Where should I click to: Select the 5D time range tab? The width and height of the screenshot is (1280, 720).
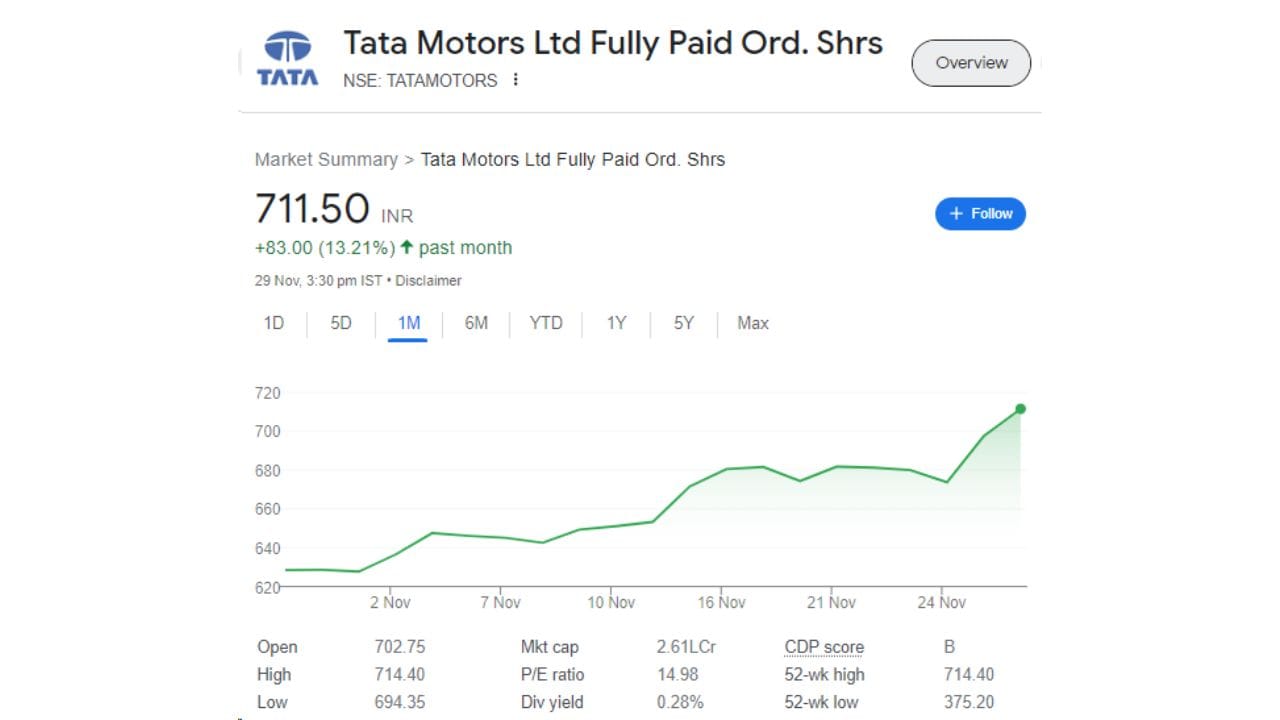tap(341, 323)
